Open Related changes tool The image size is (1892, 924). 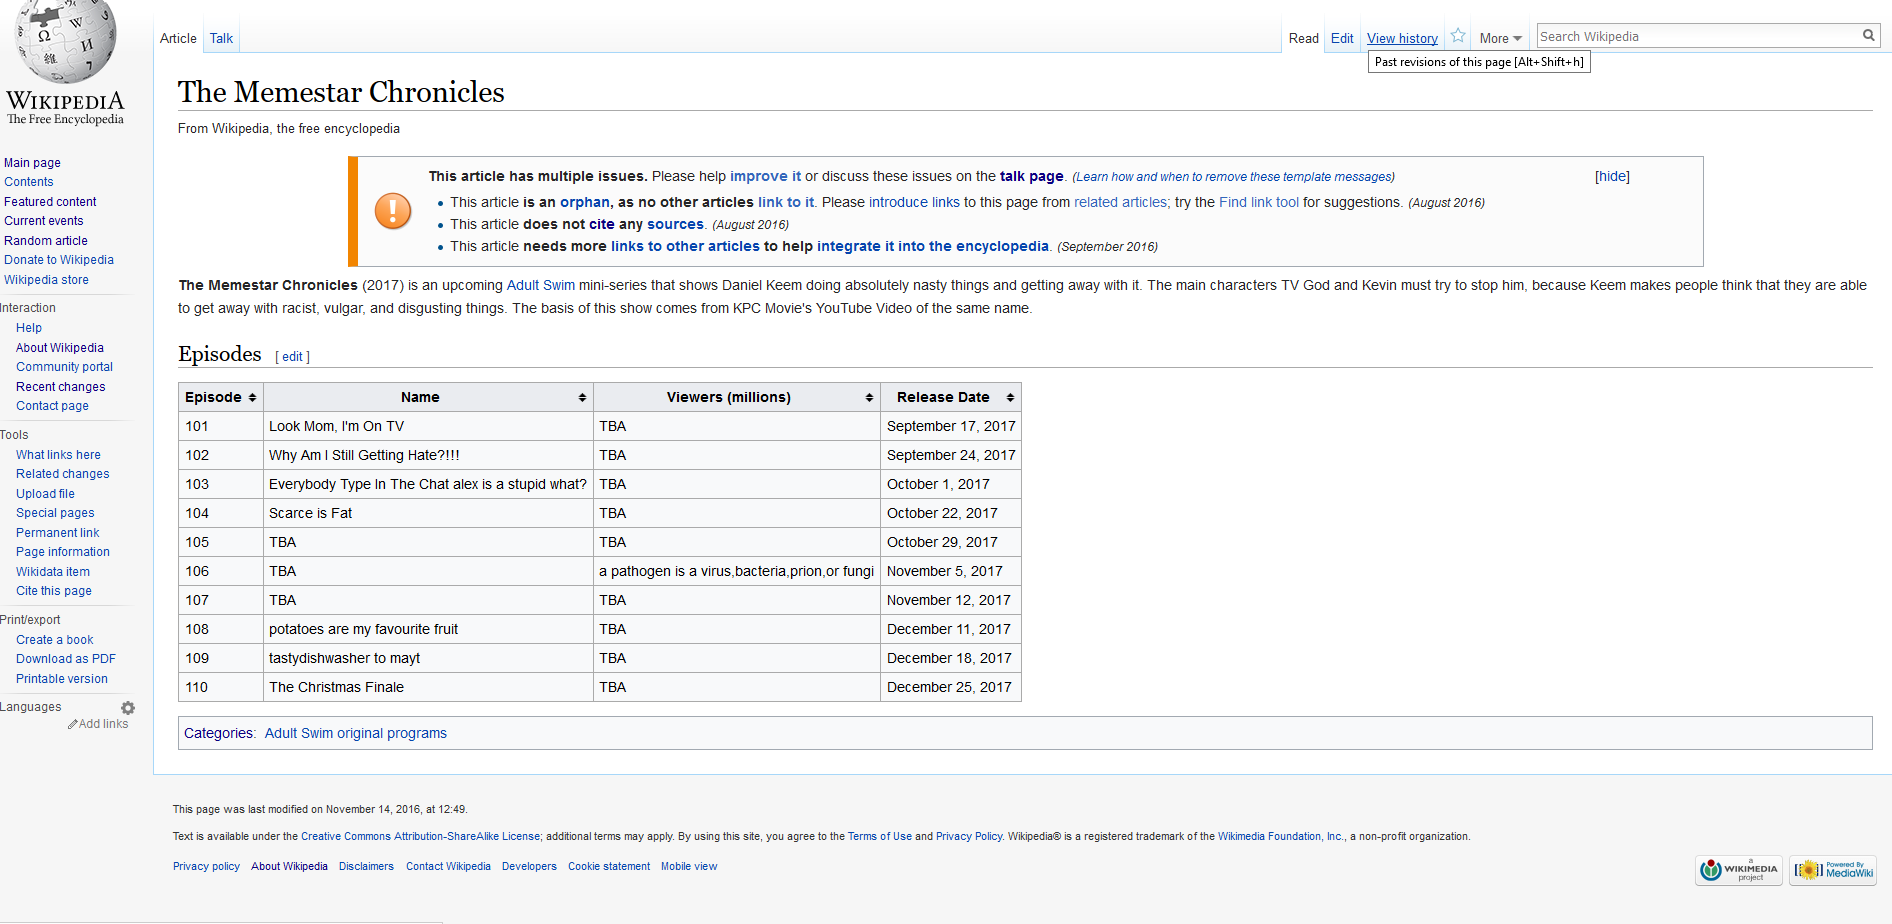point(63,474)
